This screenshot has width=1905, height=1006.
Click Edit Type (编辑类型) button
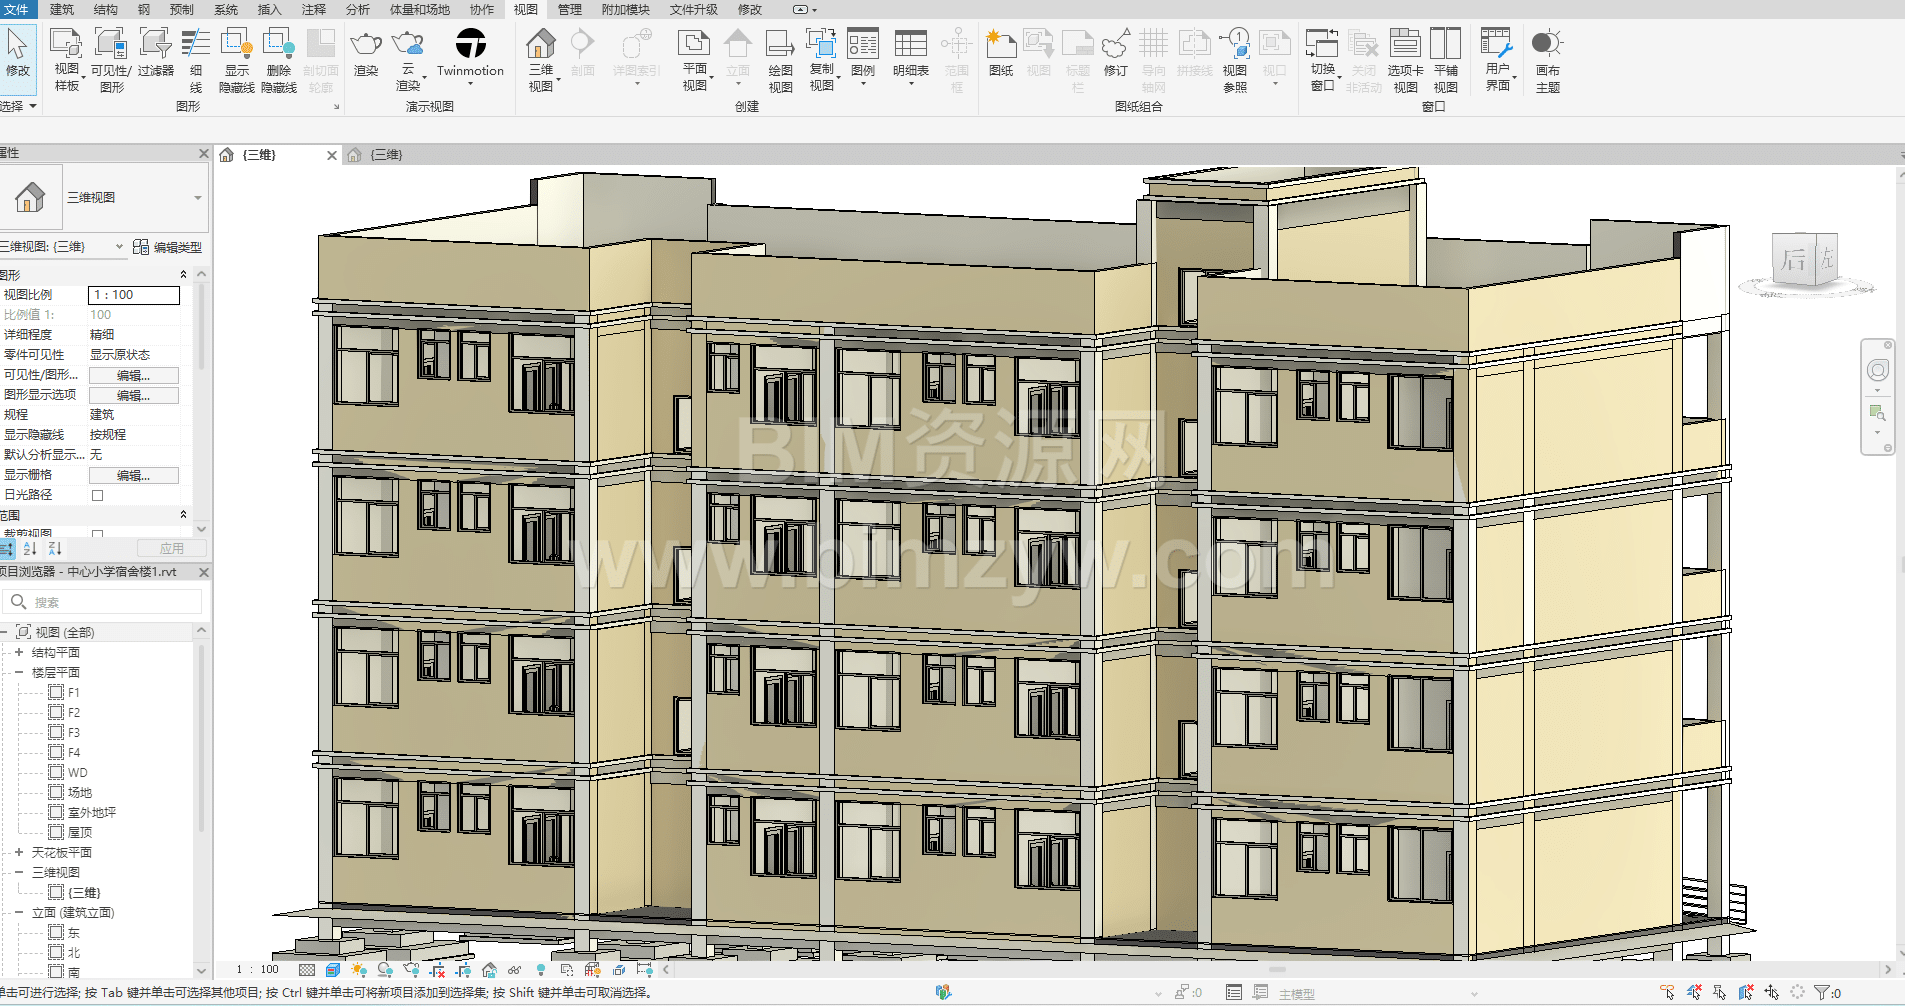(x=168, y=247)
